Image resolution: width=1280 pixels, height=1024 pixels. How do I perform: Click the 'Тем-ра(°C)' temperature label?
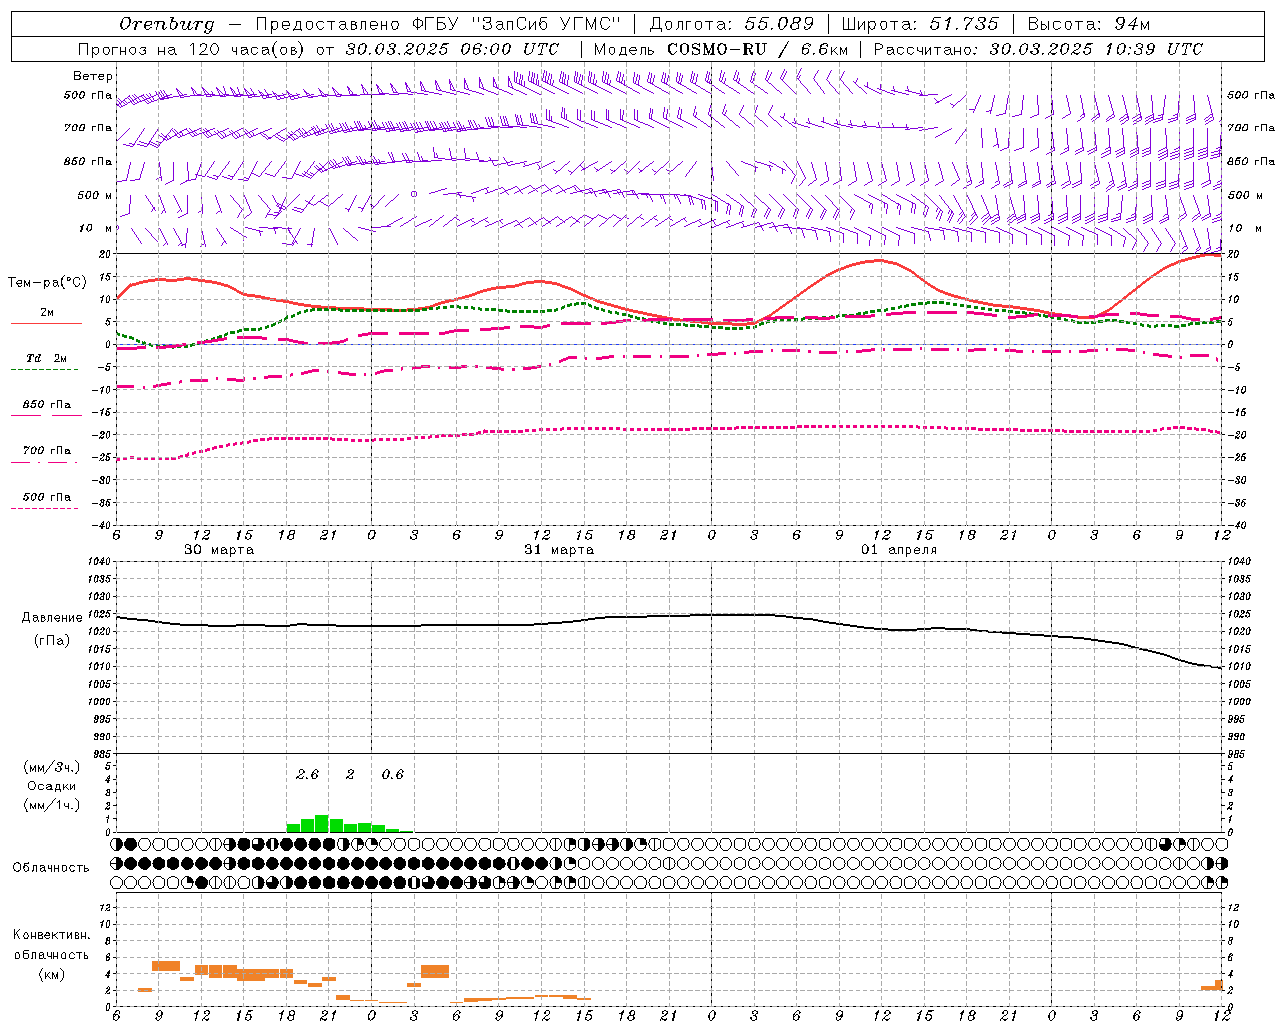(x=47, y=283)
